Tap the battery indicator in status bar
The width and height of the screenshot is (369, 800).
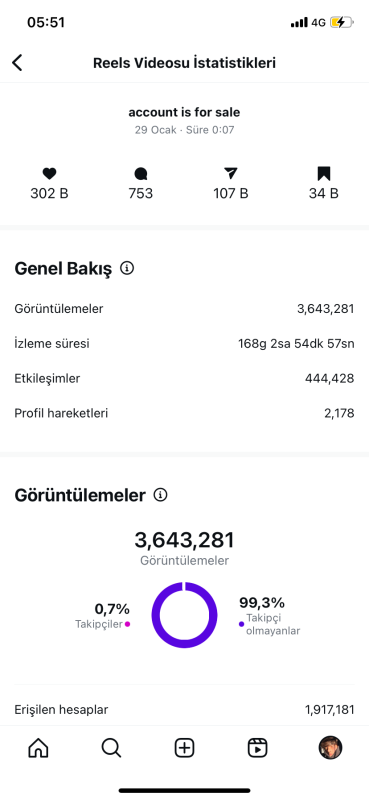(341, 22)
